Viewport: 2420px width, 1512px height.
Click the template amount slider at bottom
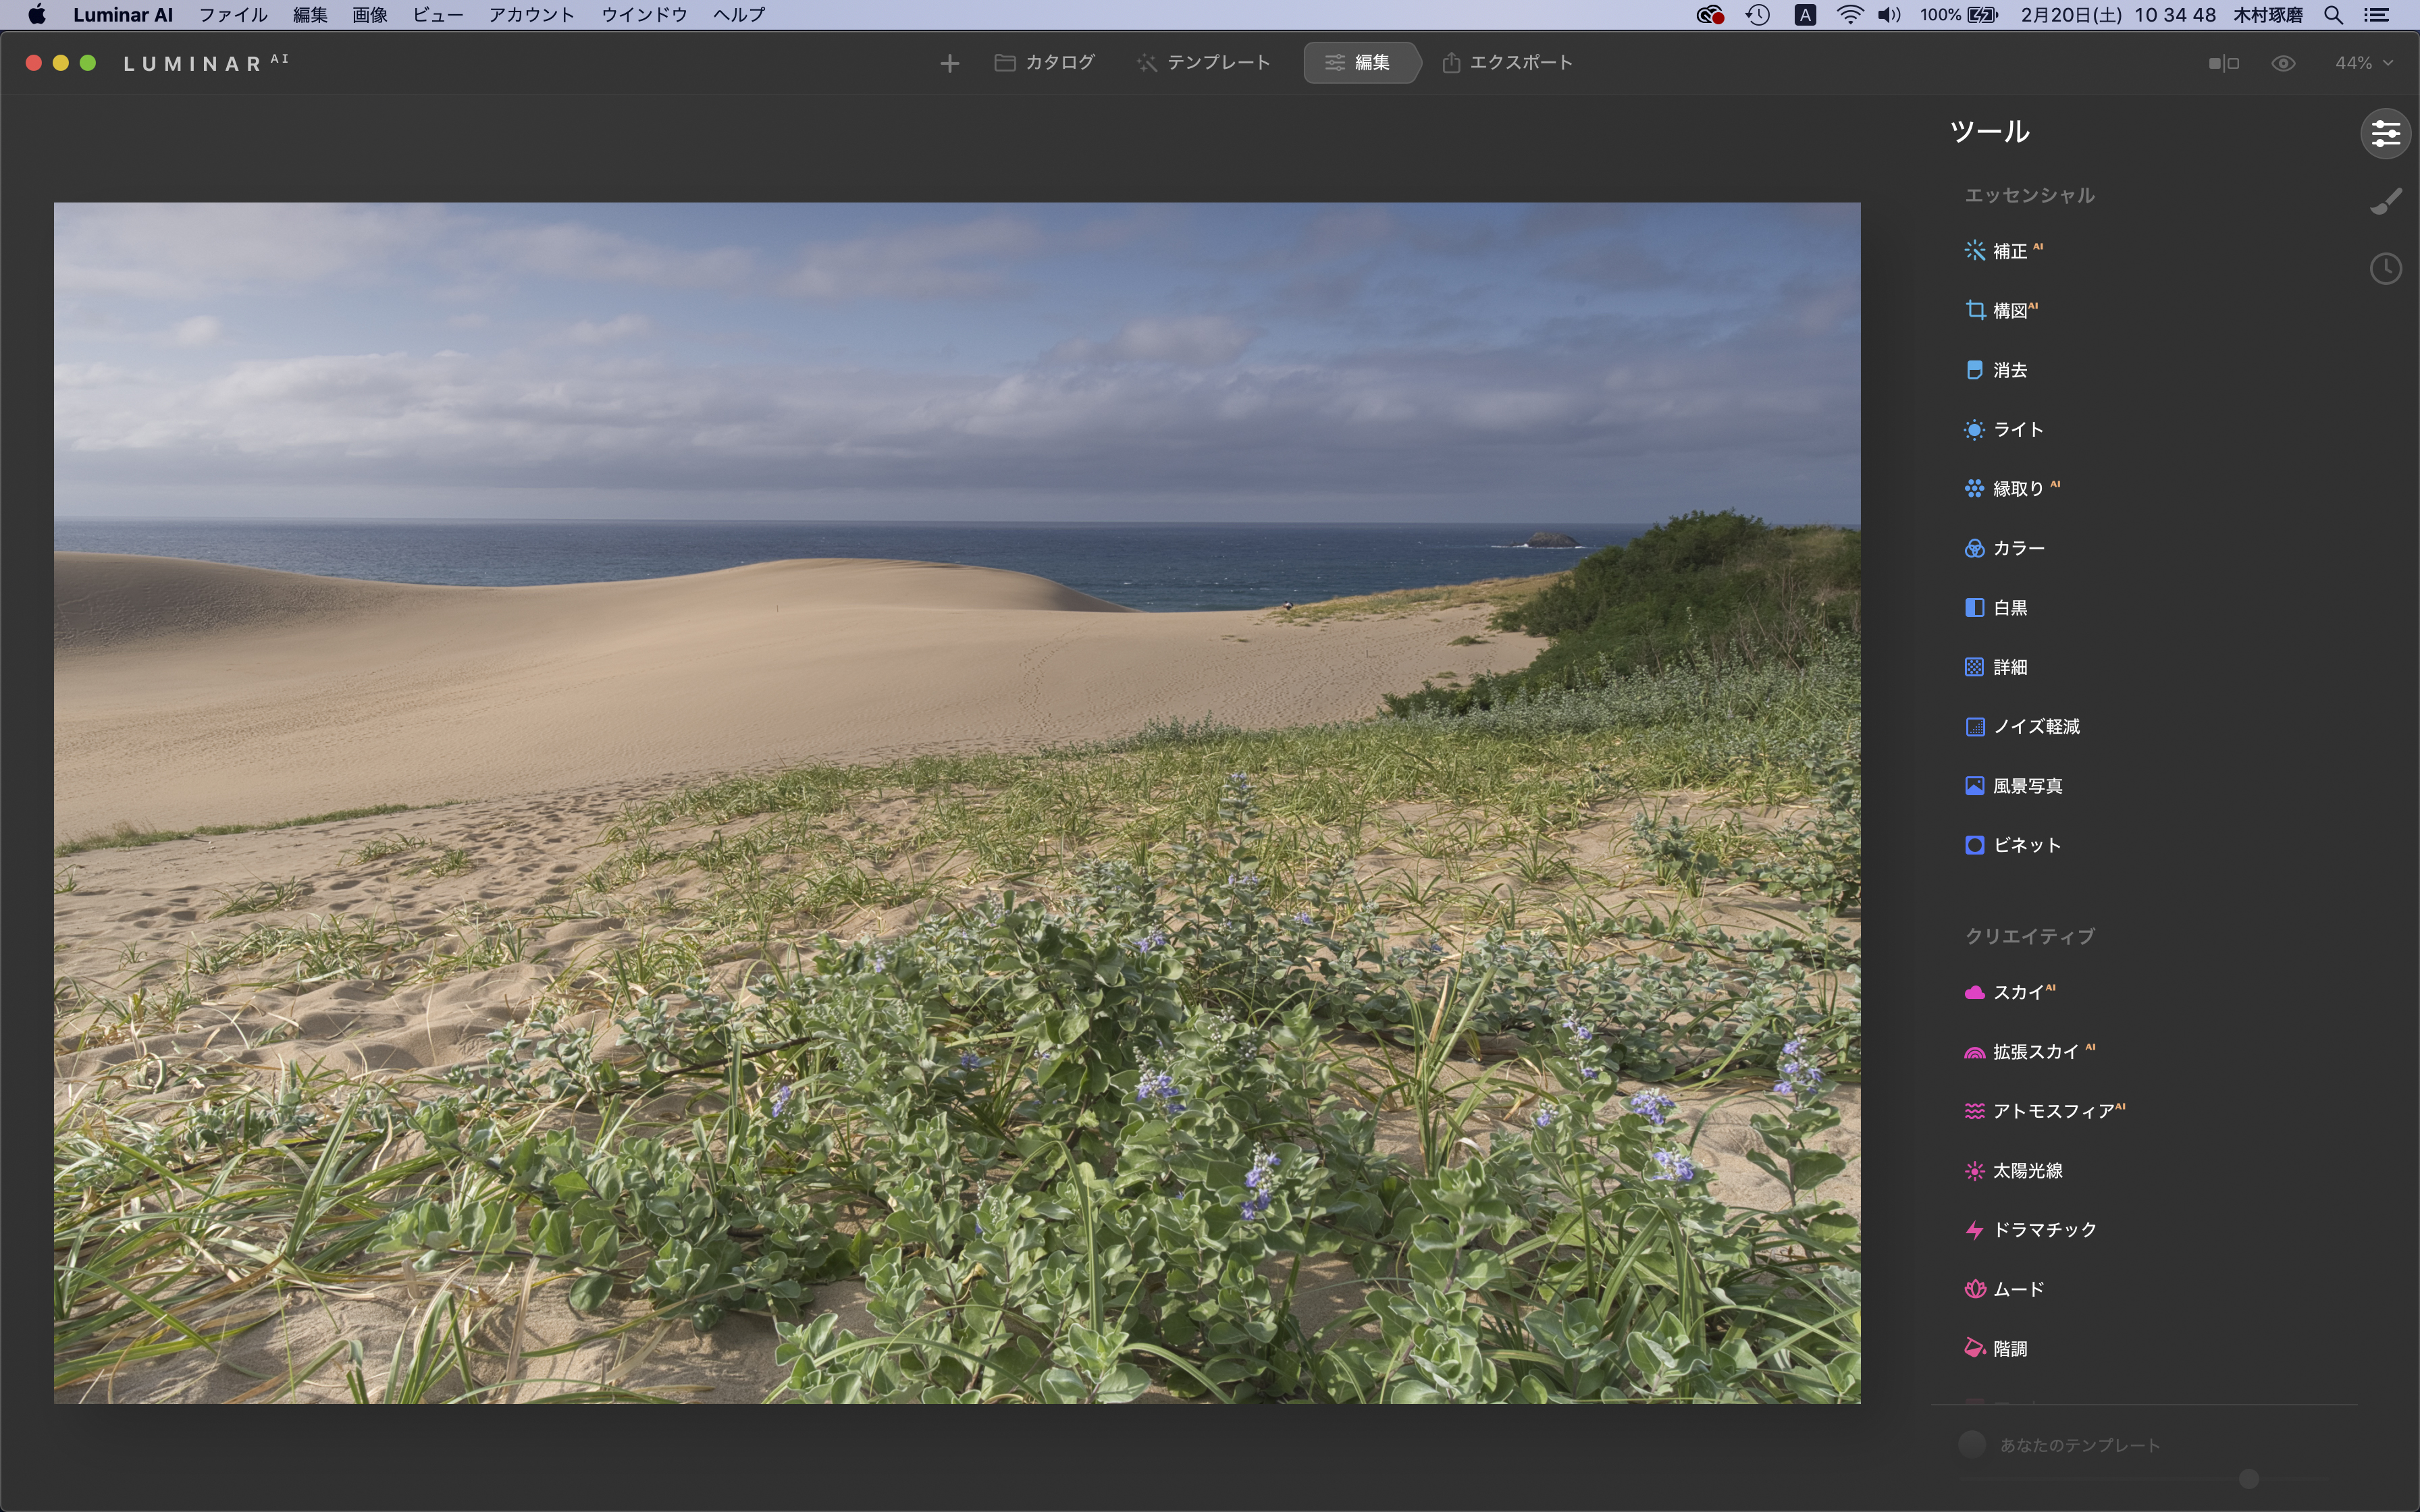coord(2248,1478)
